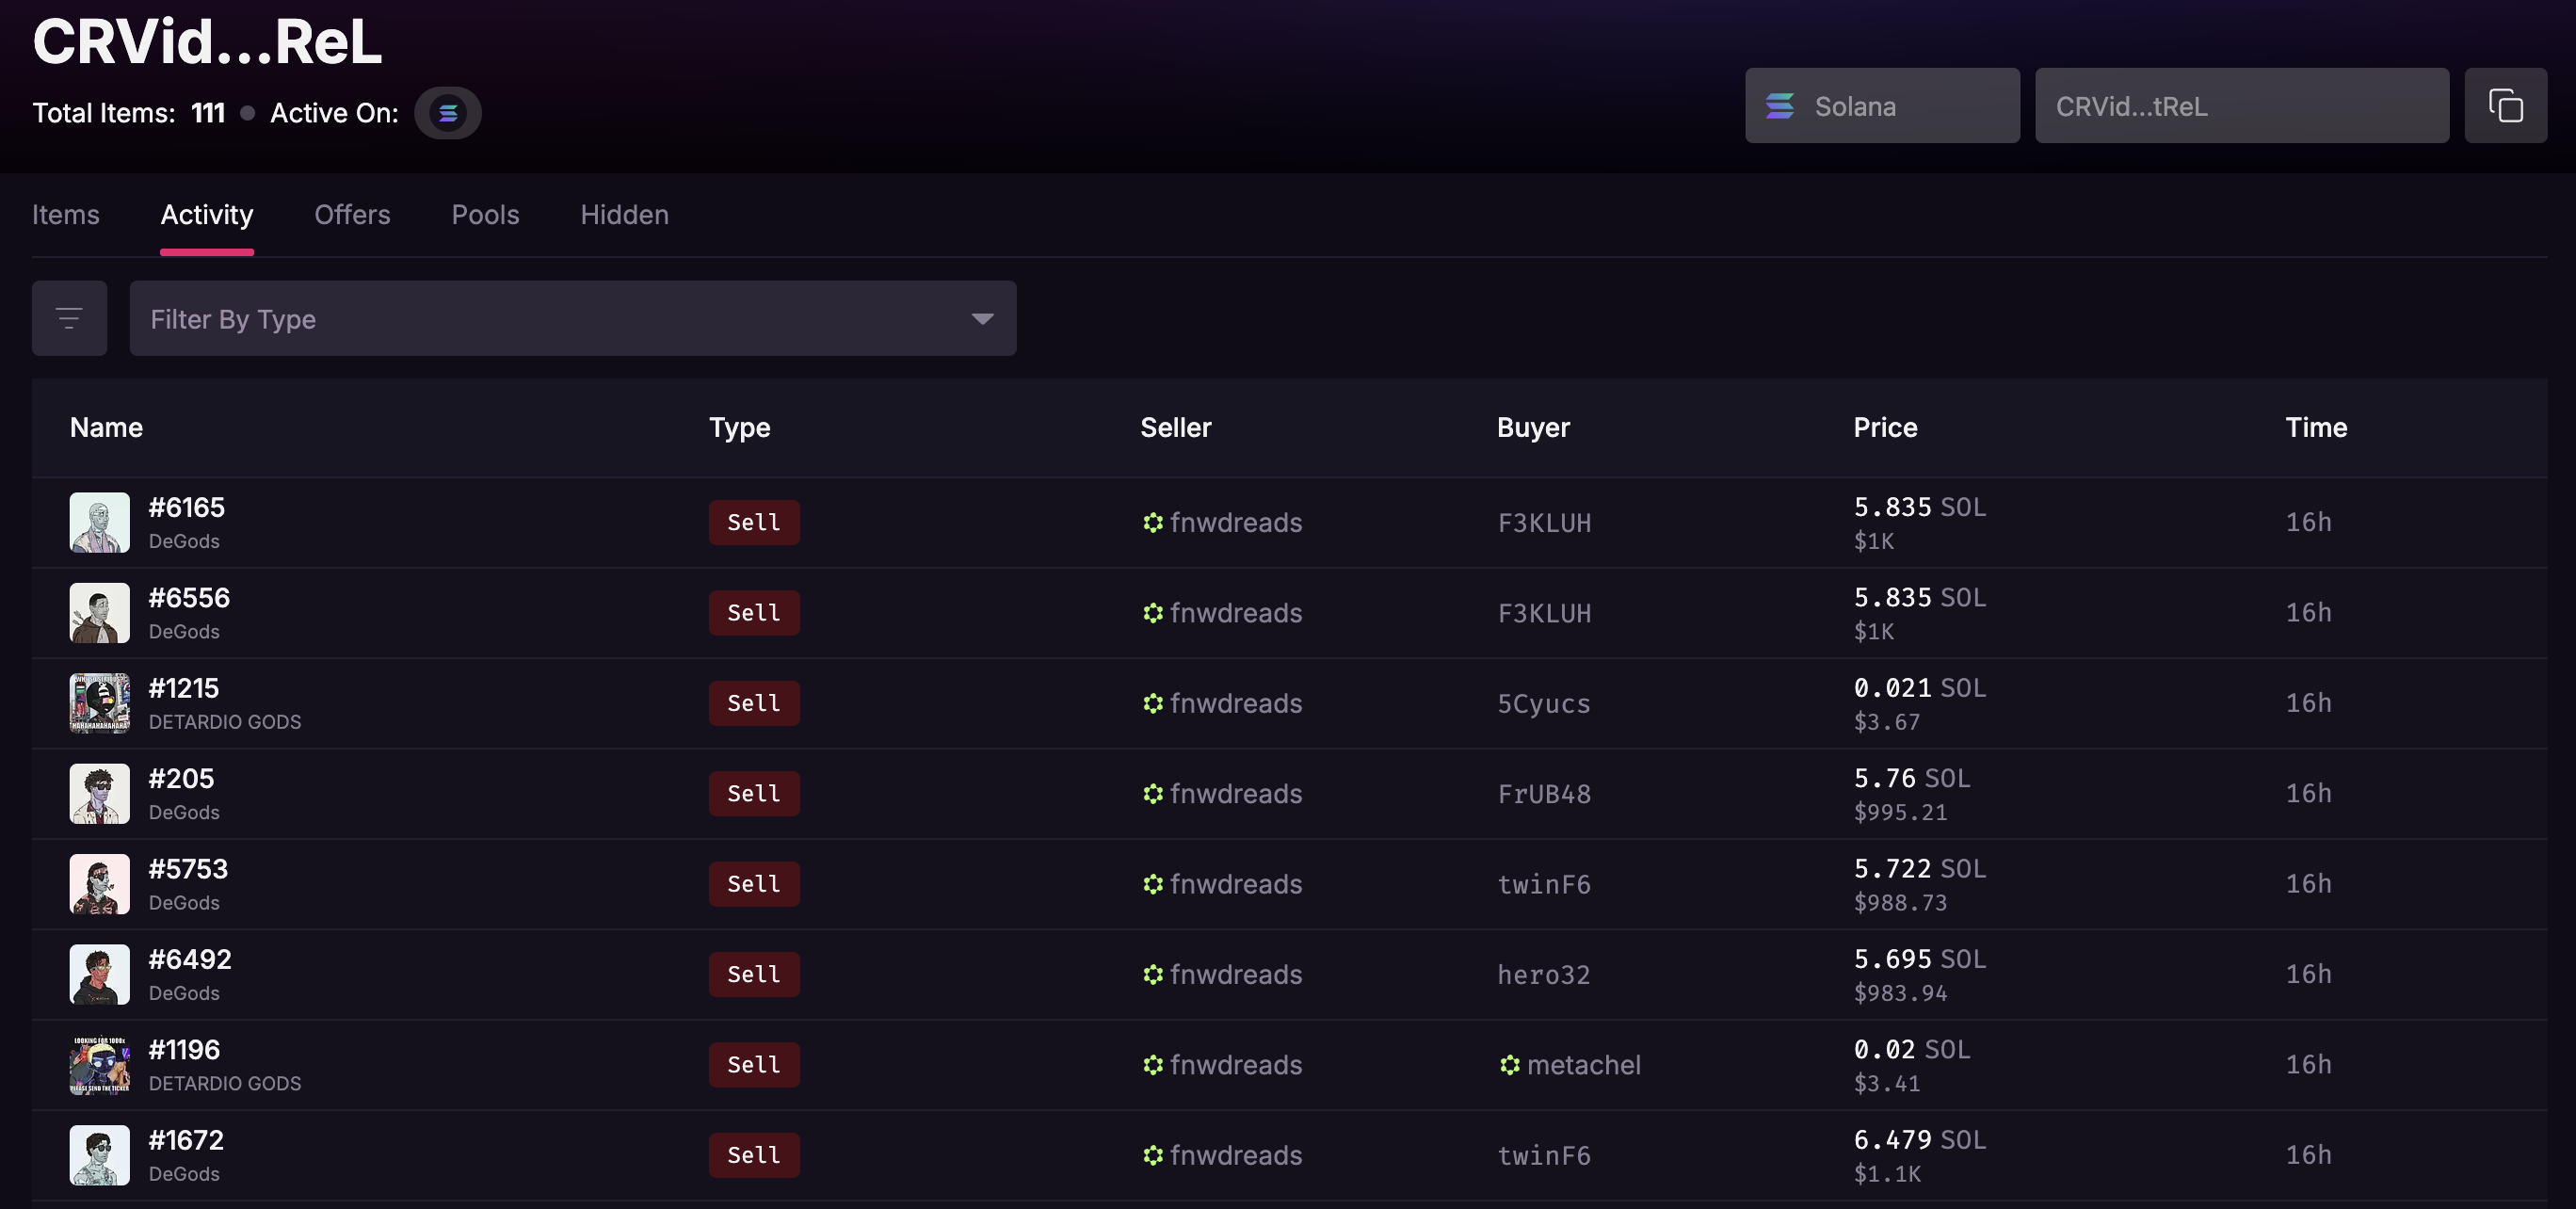
Task: Click the #1196 DETARDIO GODS thumbnail
Action: pos(99,1065)
